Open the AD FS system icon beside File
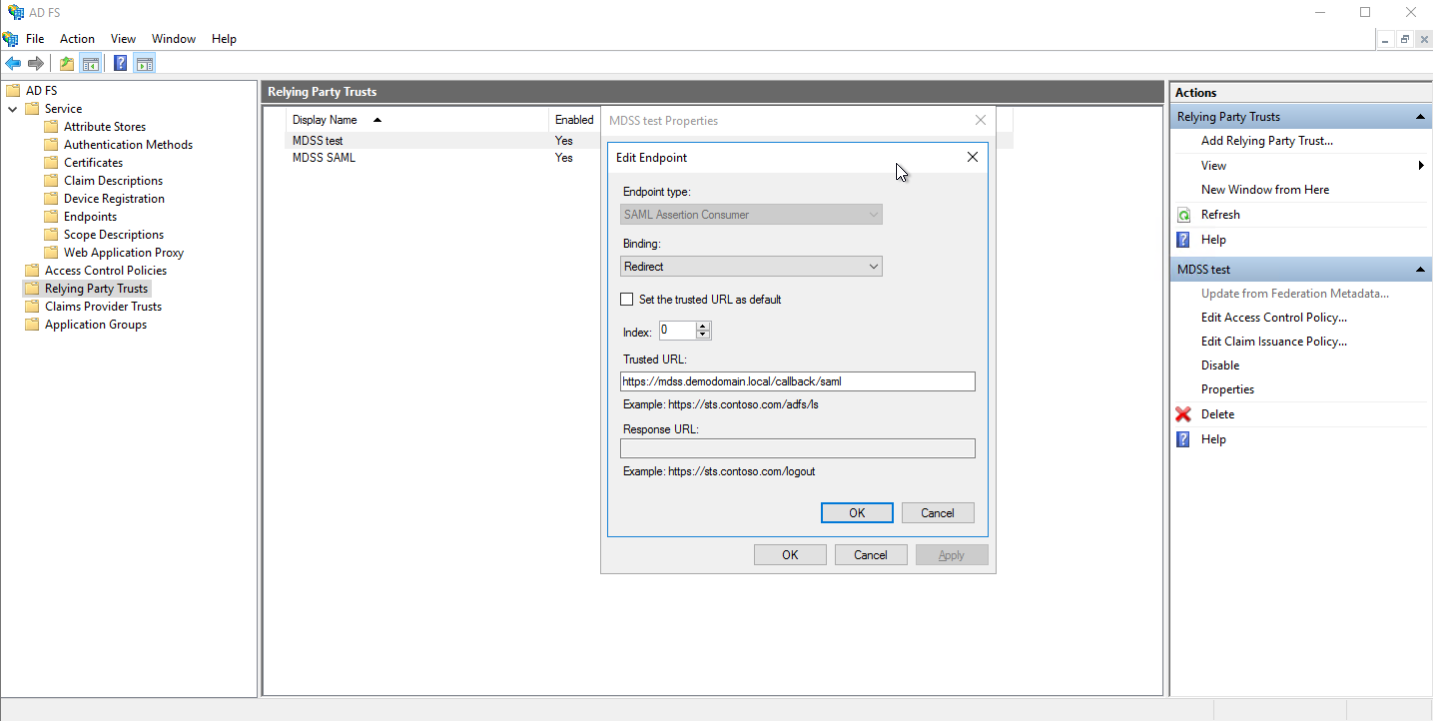 click(x=11, y=39)
